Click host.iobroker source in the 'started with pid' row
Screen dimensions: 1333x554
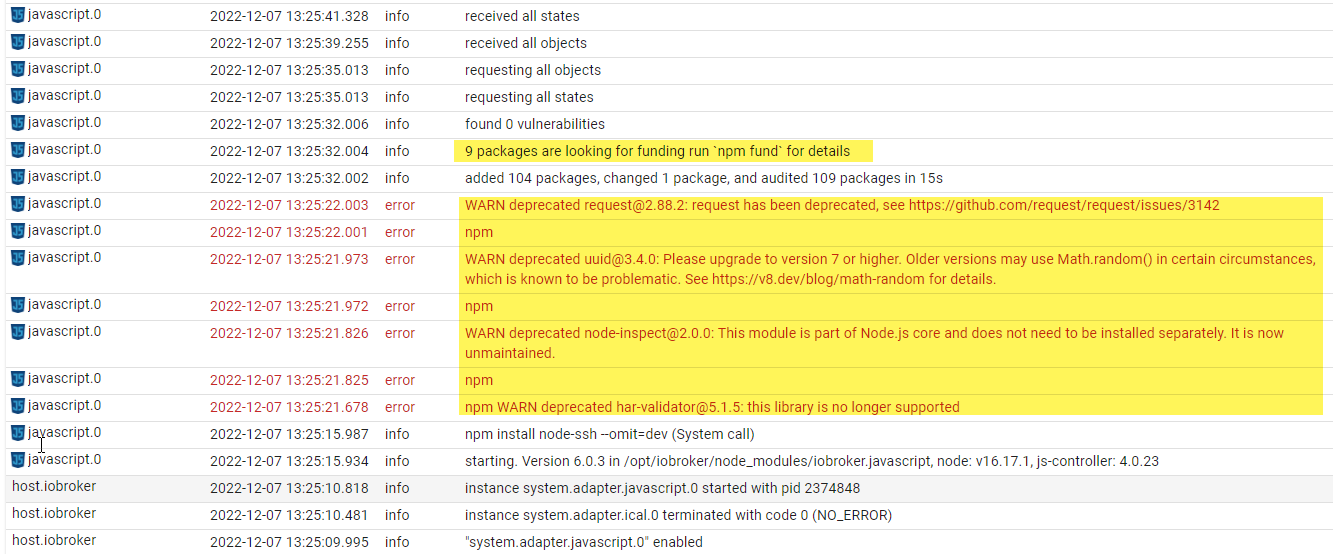54,487
